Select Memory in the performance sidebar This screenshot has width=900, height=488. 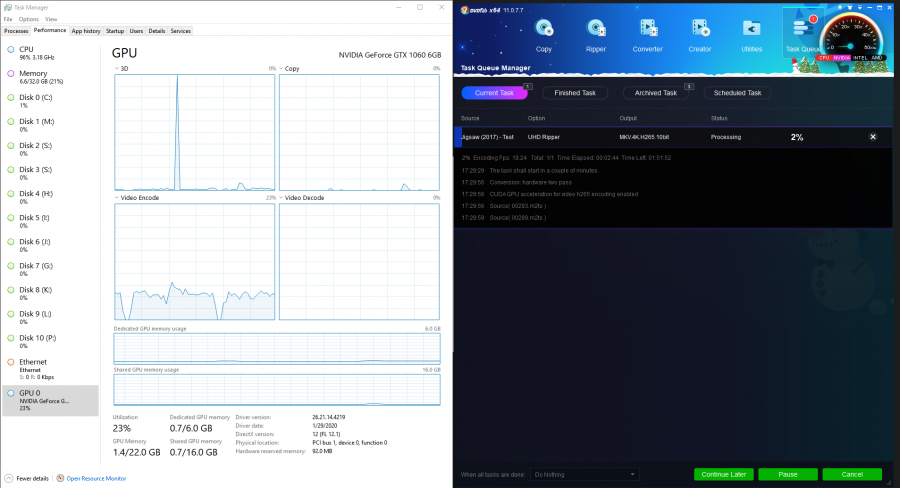click(51, 77)
